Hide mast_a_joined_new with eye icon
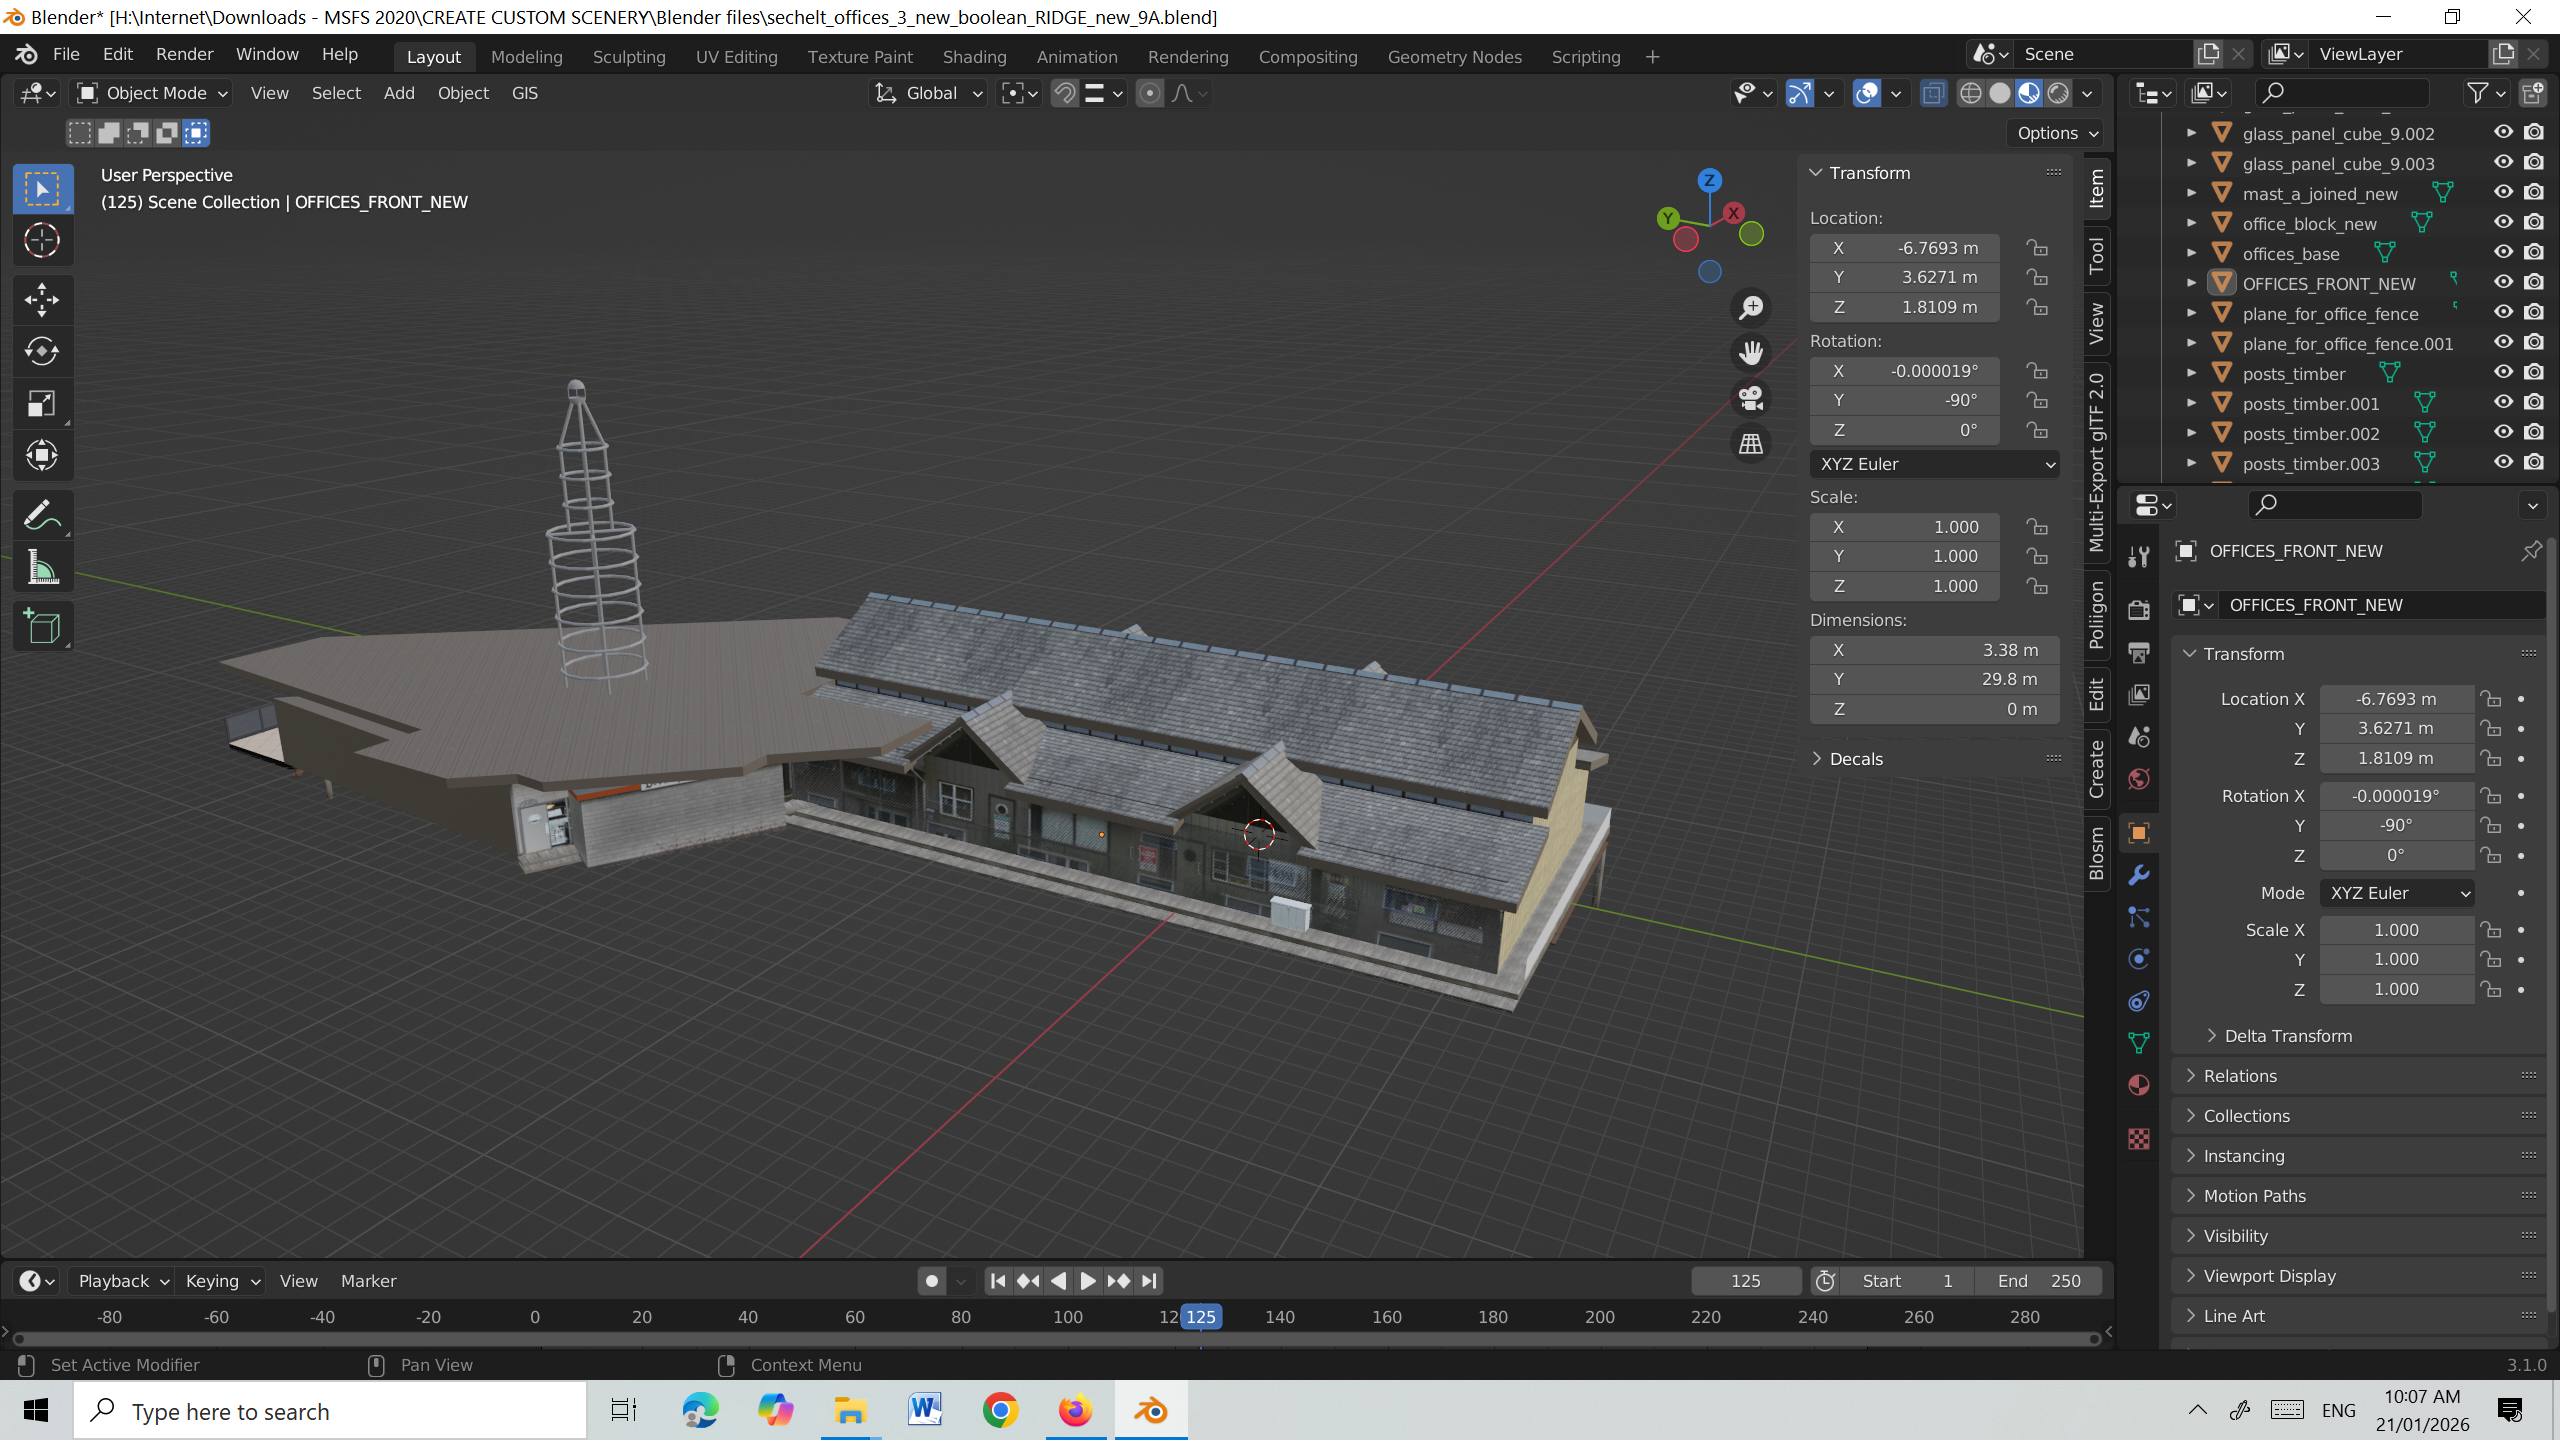The width and height of the screenshot is (2560, 1440). pyautogui.click(x=2503, y=192)
